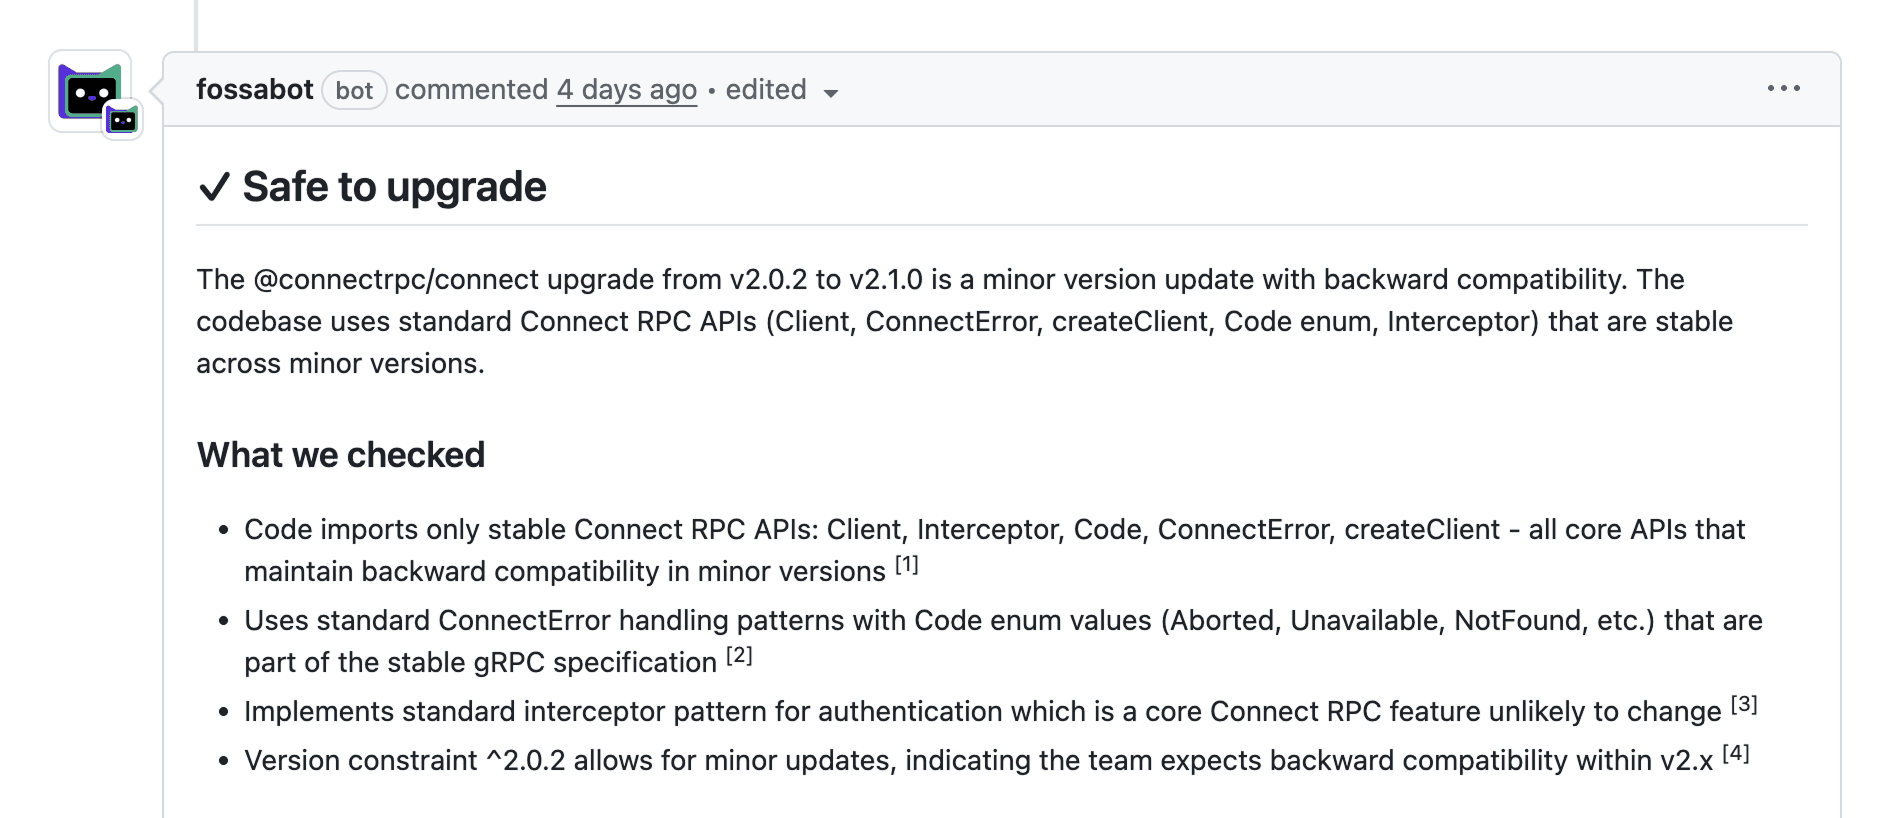Click the 'What we checked' heading
Viewport: 1892px width, 818px height.
340,455
